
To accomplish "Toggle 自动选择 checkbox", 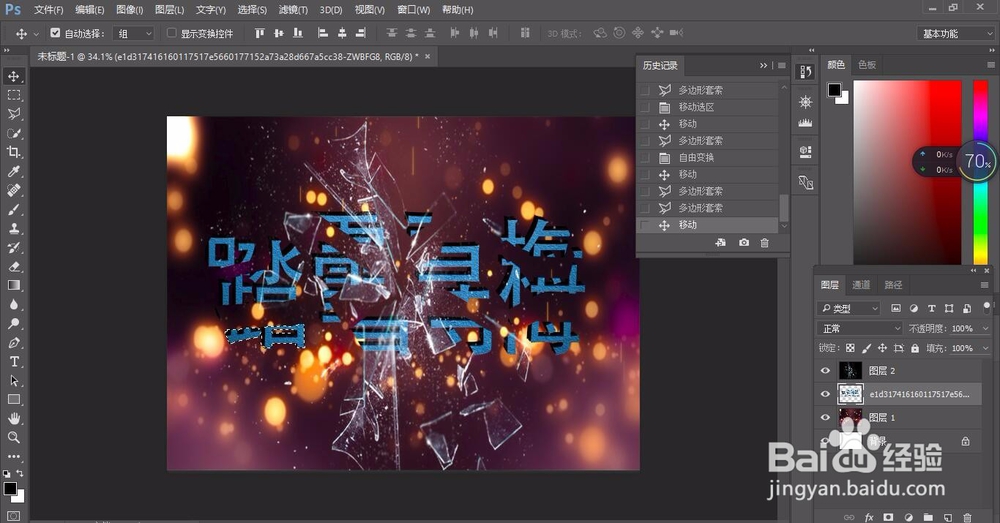I will [x=55, y=33].
